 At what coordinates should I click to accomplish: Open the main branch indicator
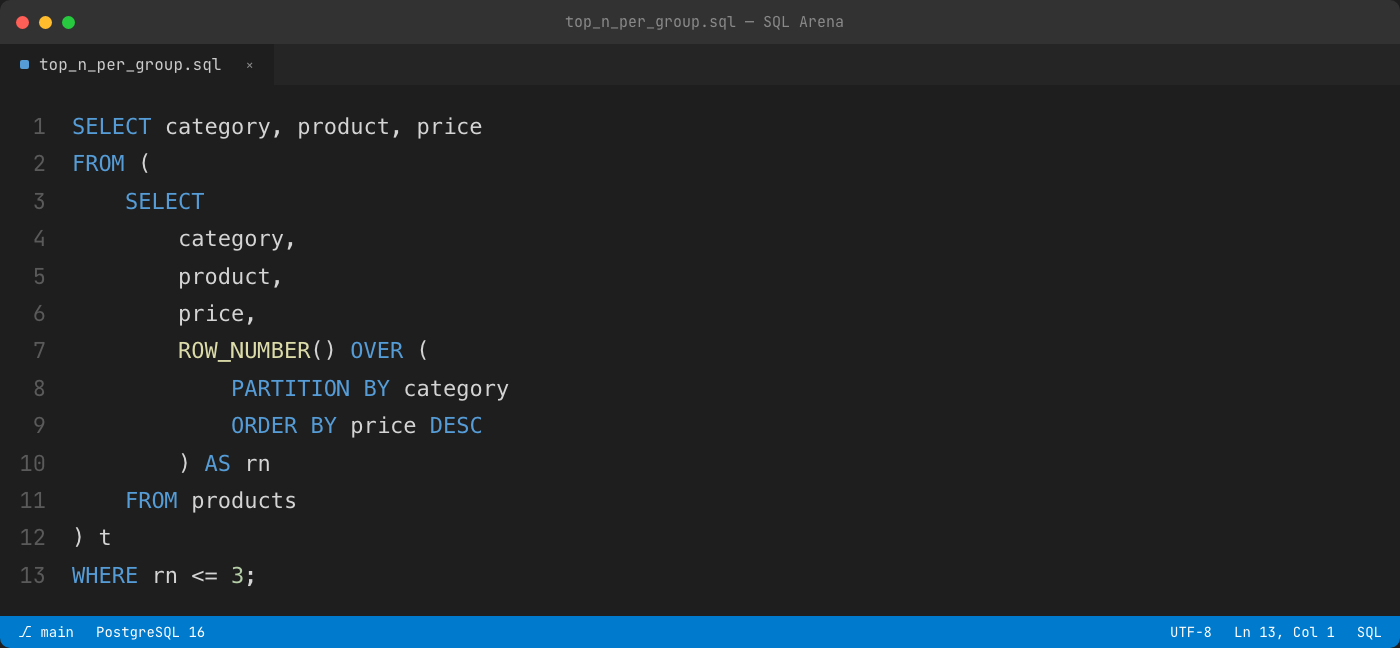(x=46, y=632)
